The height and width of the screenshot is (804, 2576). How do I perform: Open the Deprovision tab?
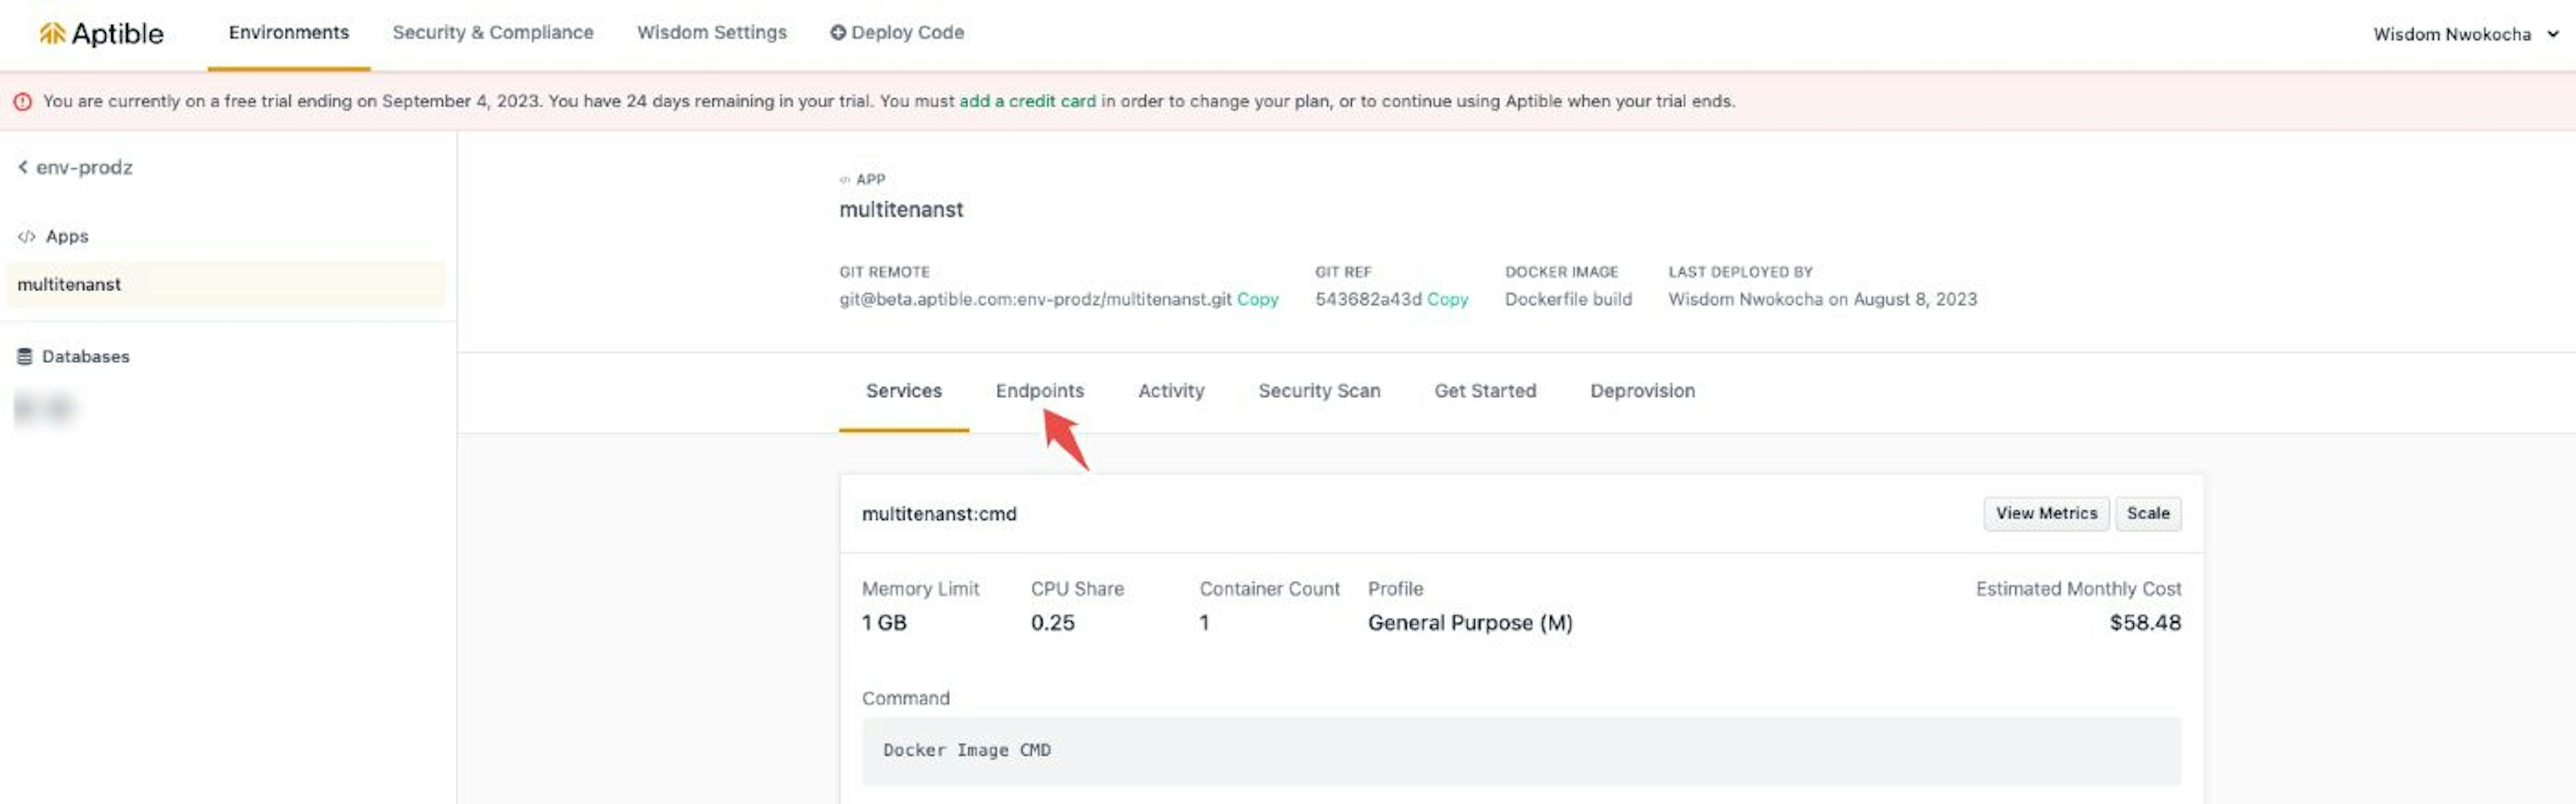click(1642, 390)
